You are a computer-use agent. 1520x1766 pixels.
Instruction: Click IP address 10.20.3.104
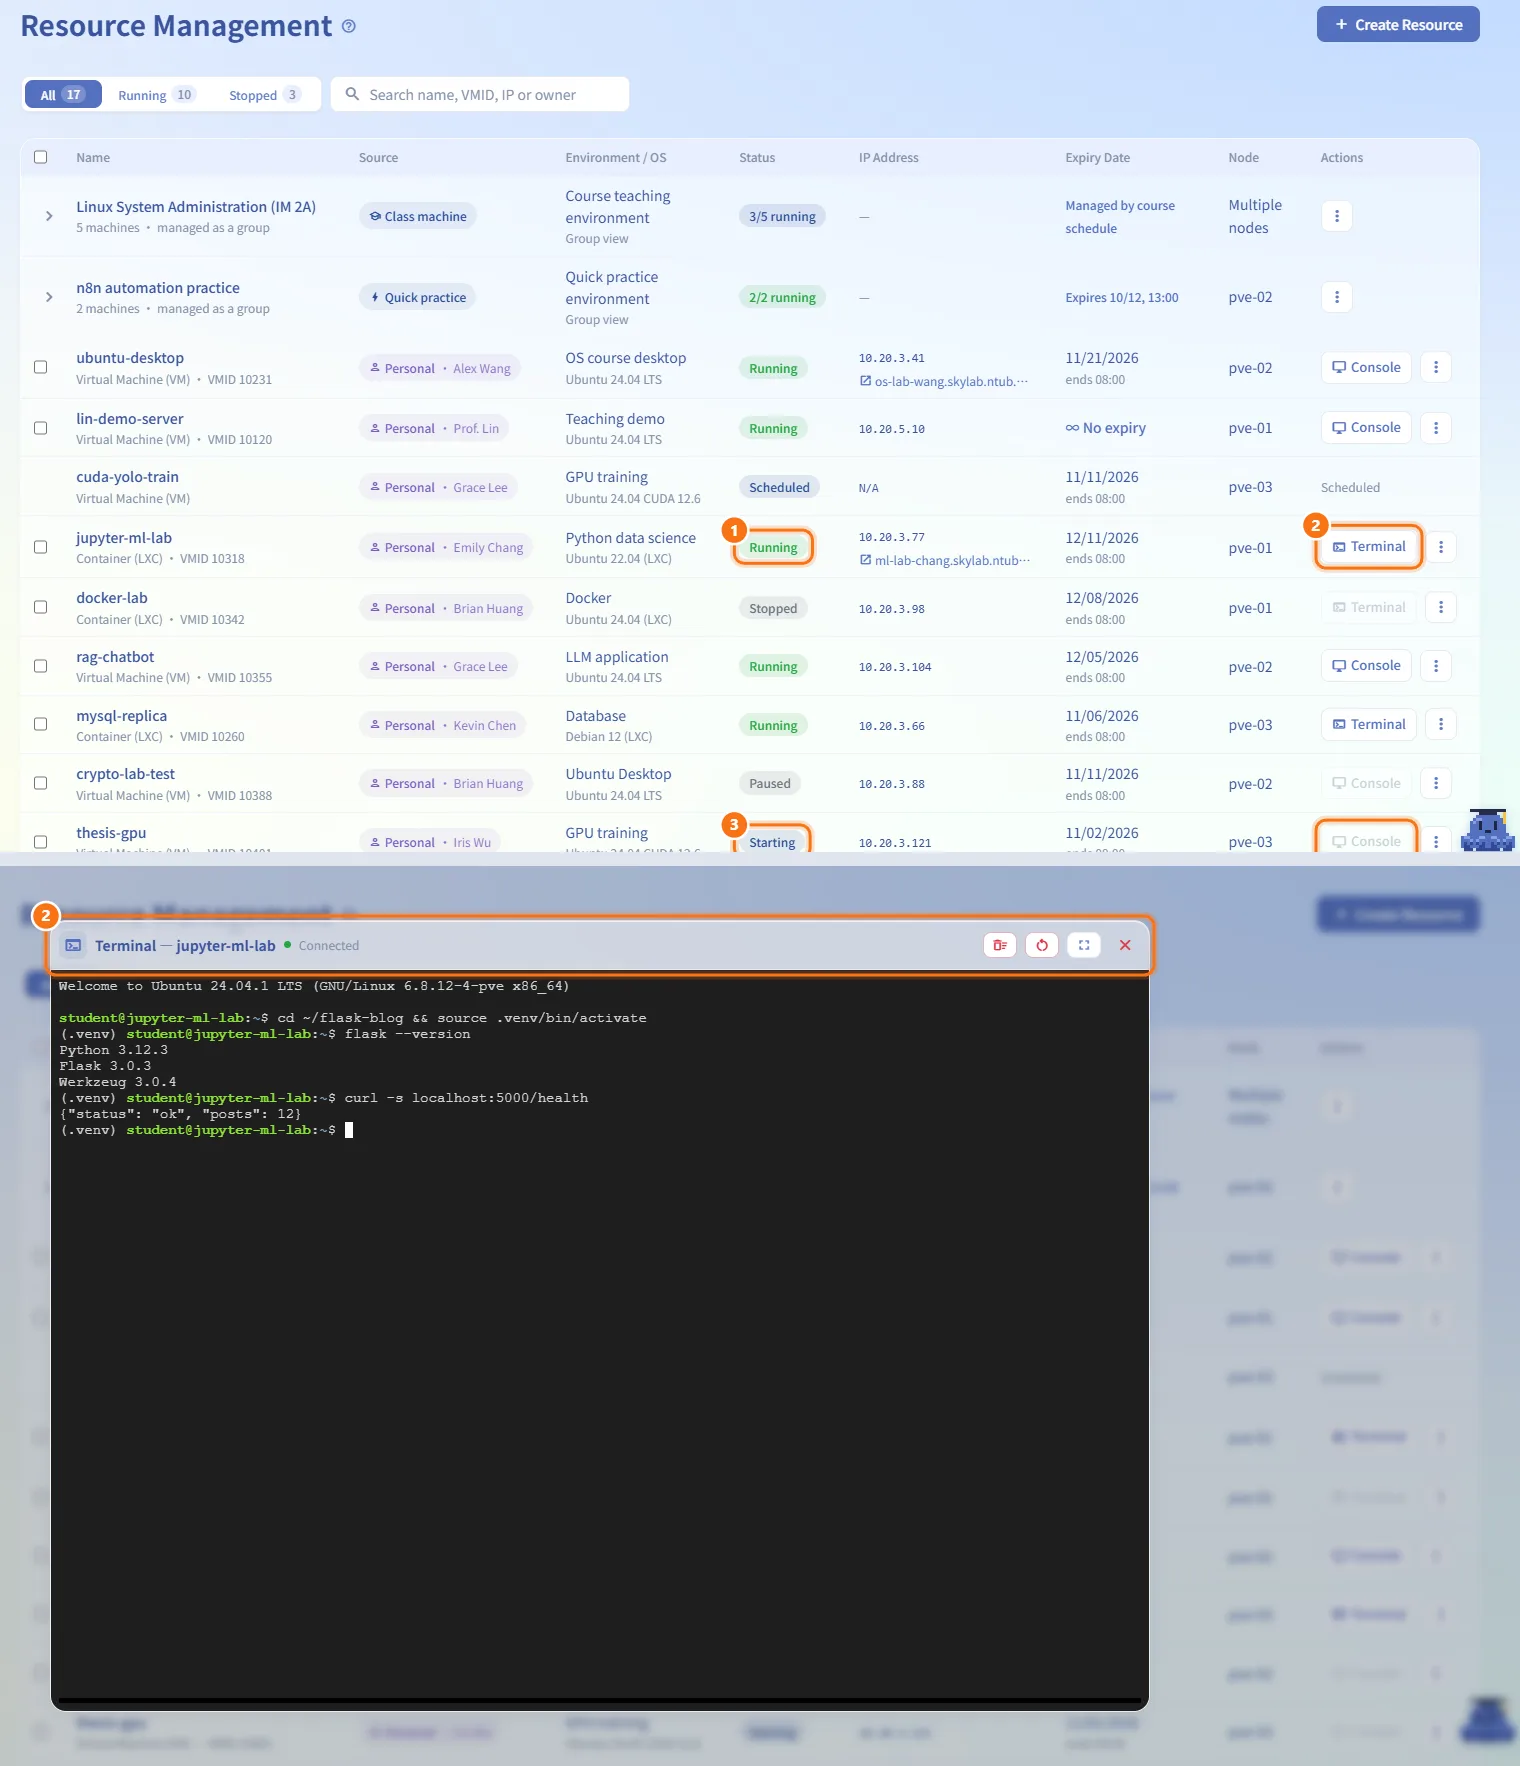coord(894,667)
